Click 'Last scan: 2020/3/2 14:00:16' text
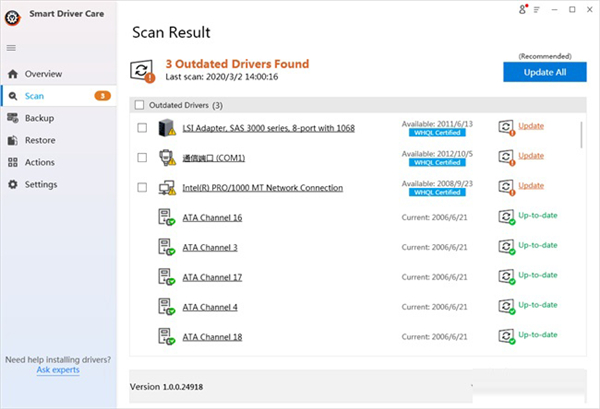This screenshot has width=600, height=409. (x=222, y=77)
